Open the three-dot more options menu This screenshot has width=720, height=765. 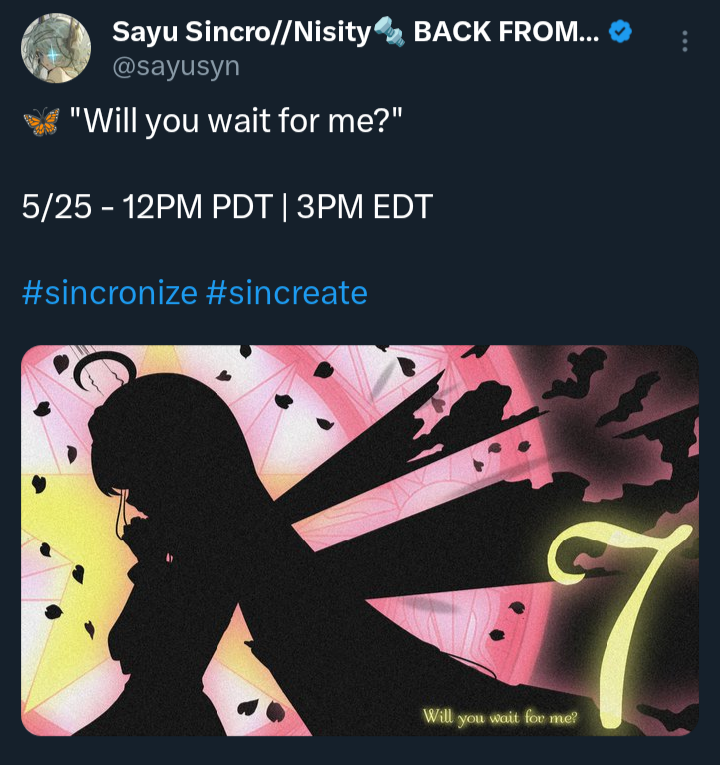pyautogui.click(x=684, y=41)
